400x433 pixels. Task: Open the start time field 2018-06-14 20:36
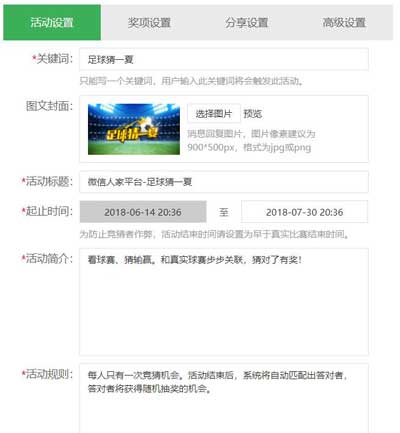pos(143,212)
